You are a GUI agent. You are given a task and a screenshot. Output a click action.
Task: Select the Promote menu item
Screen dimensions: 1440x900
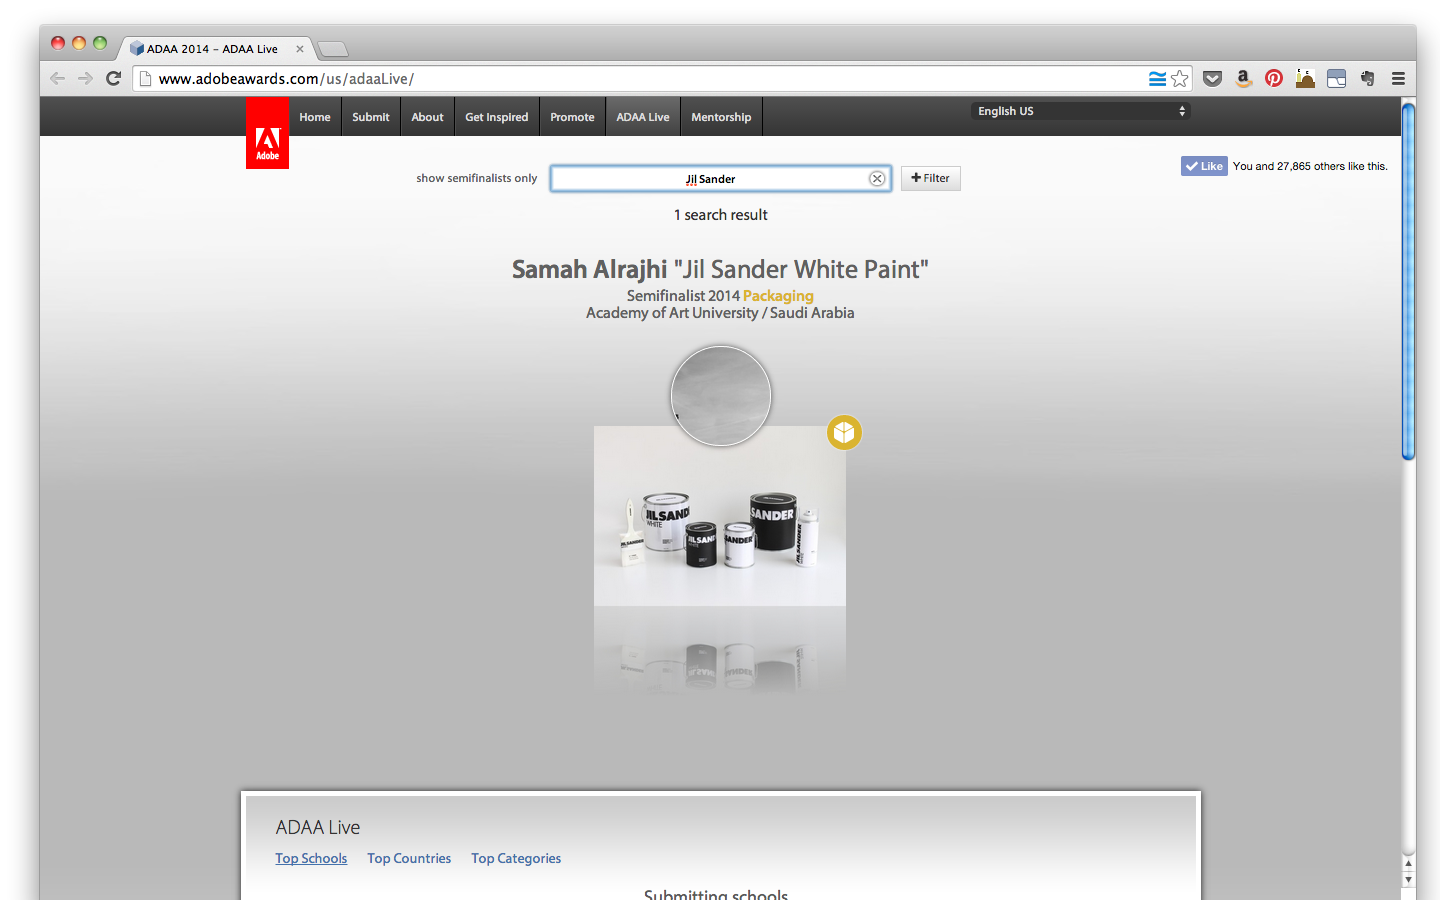(572, 117)
